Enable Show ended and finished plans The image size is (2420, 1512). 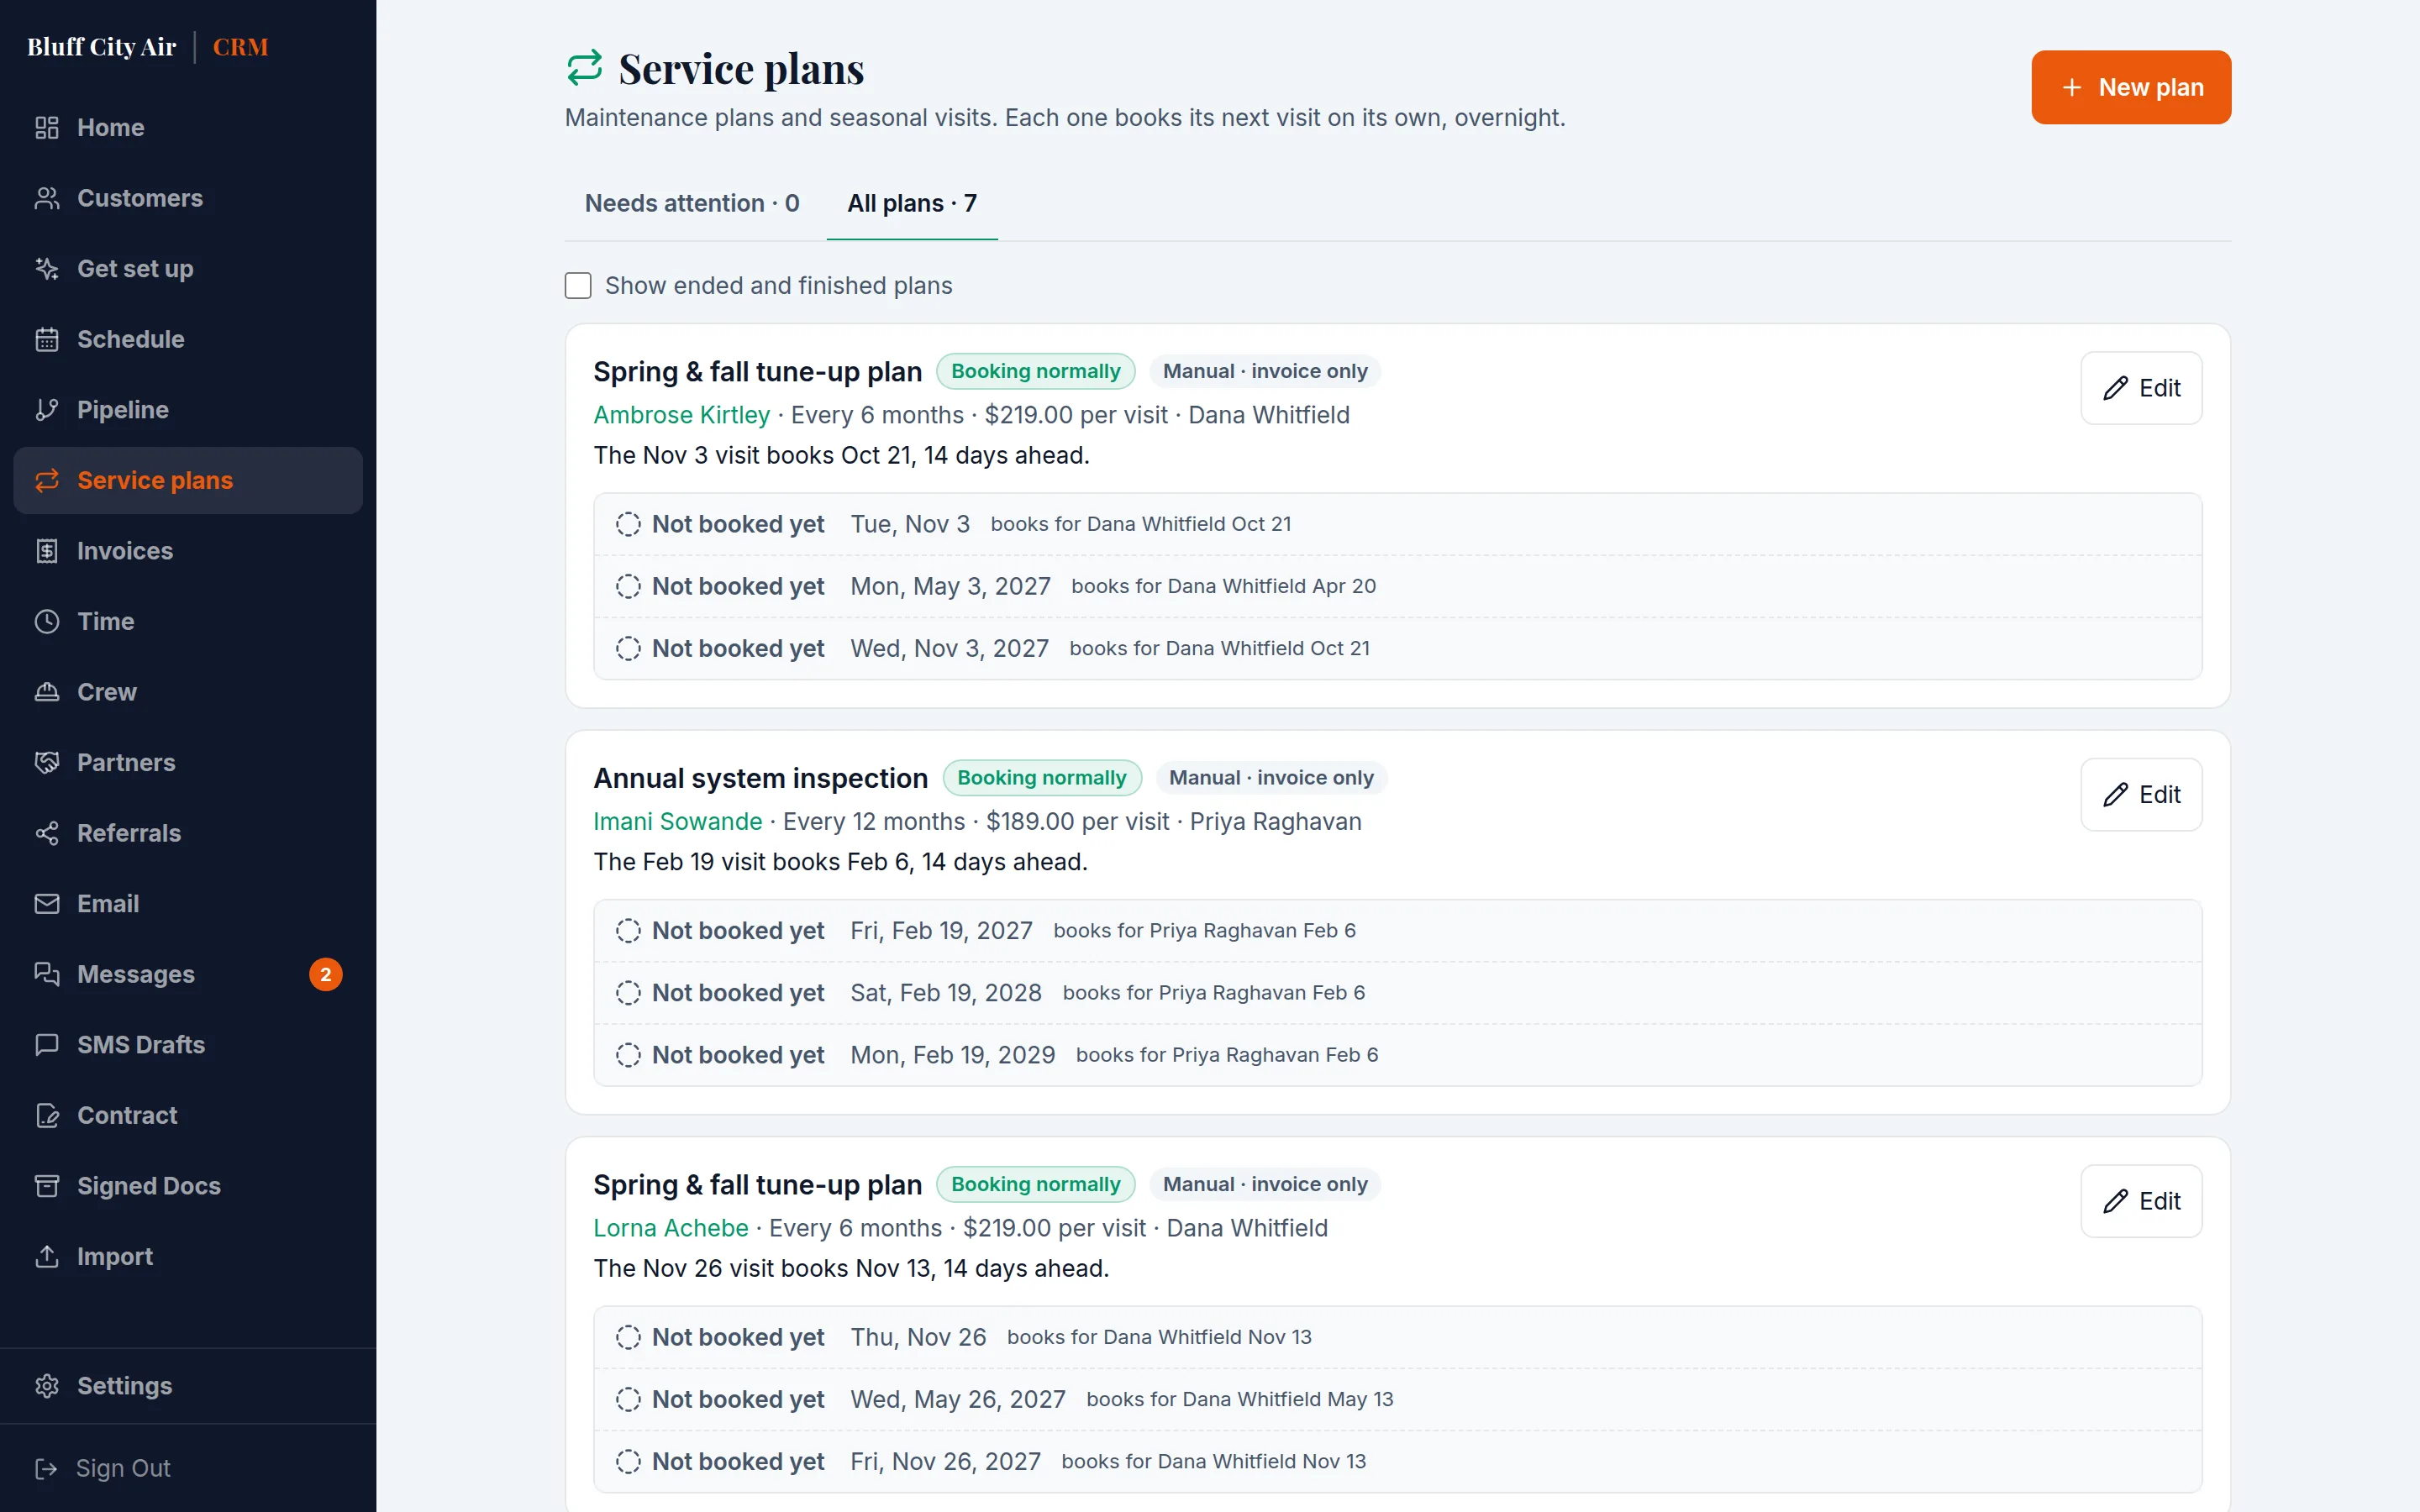pyautogui.click(x=578, y=286)
